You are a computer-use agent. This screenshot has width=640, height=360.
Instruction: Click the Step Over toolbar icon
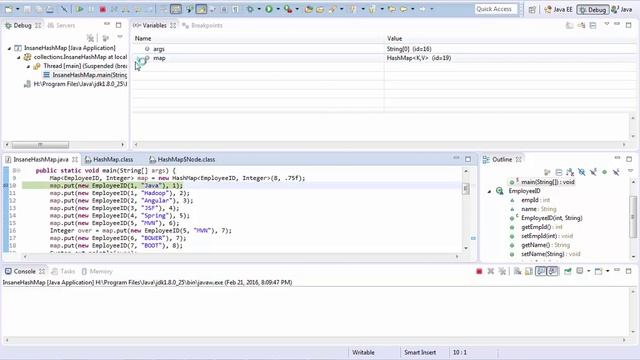point(138,9)
